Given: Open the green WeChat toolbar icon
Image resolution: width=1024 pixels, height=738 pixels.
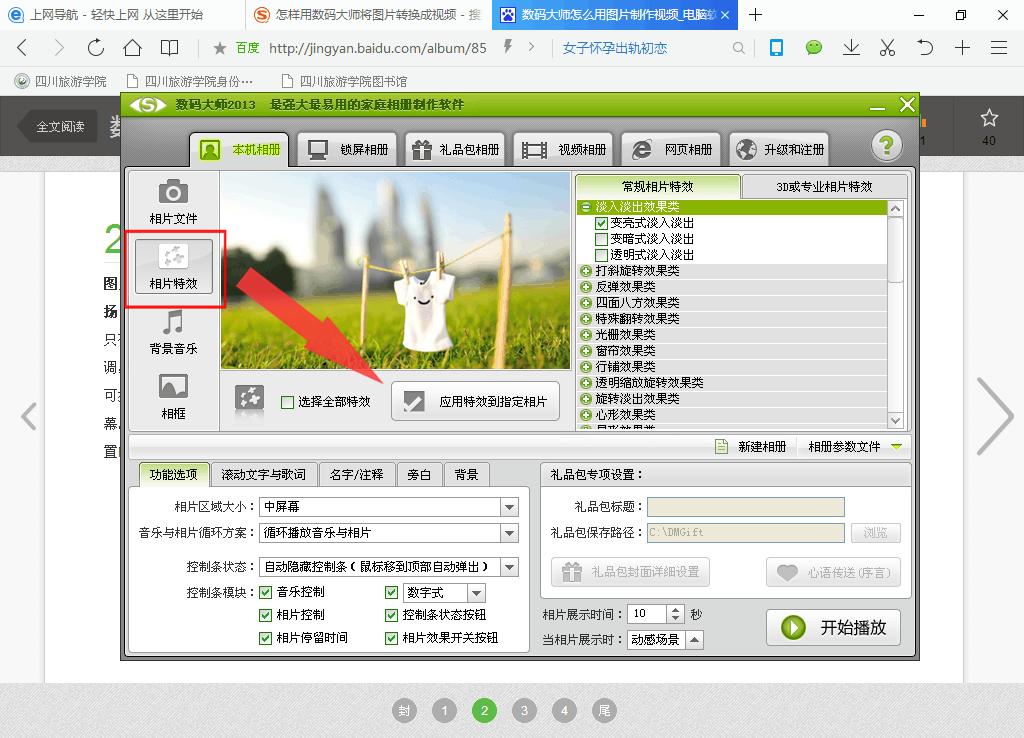Looking at the screenshot, I should (814, 48).
